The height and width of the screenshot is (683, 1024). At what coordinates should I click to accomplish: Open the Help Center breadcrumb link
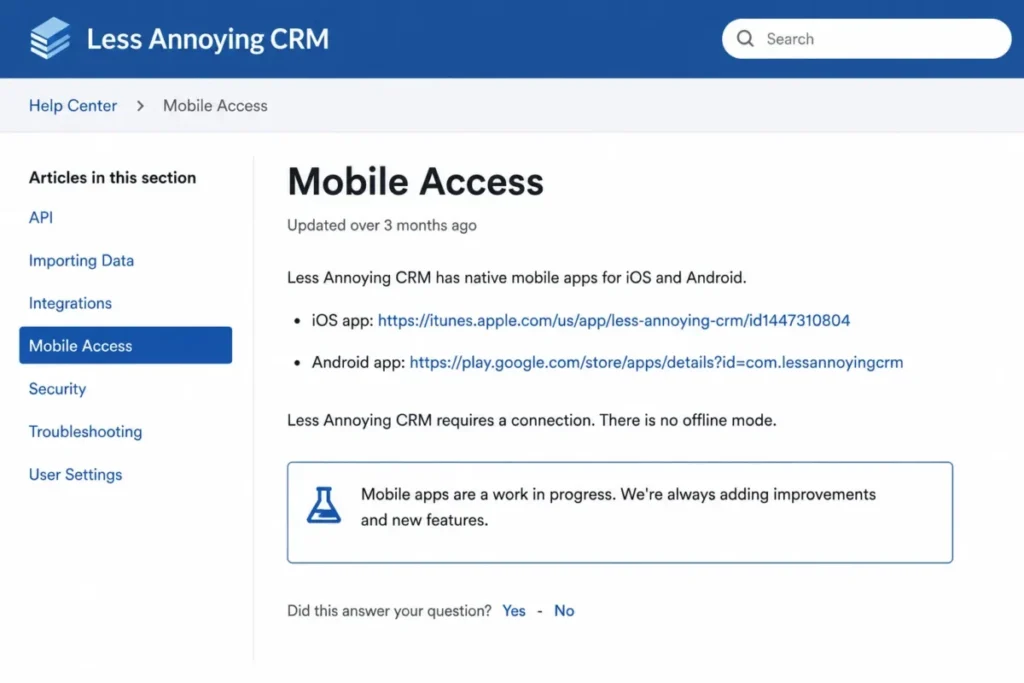tap(72, 106)
